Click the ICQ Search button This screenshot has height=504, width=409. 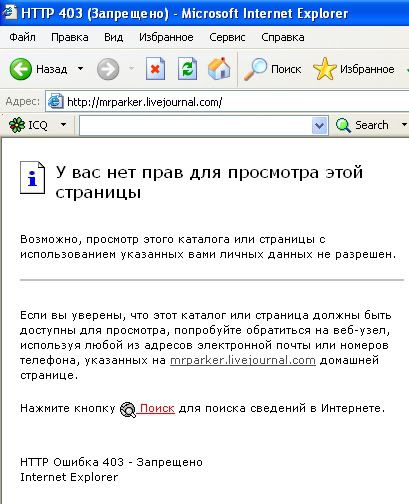point(362,125)
